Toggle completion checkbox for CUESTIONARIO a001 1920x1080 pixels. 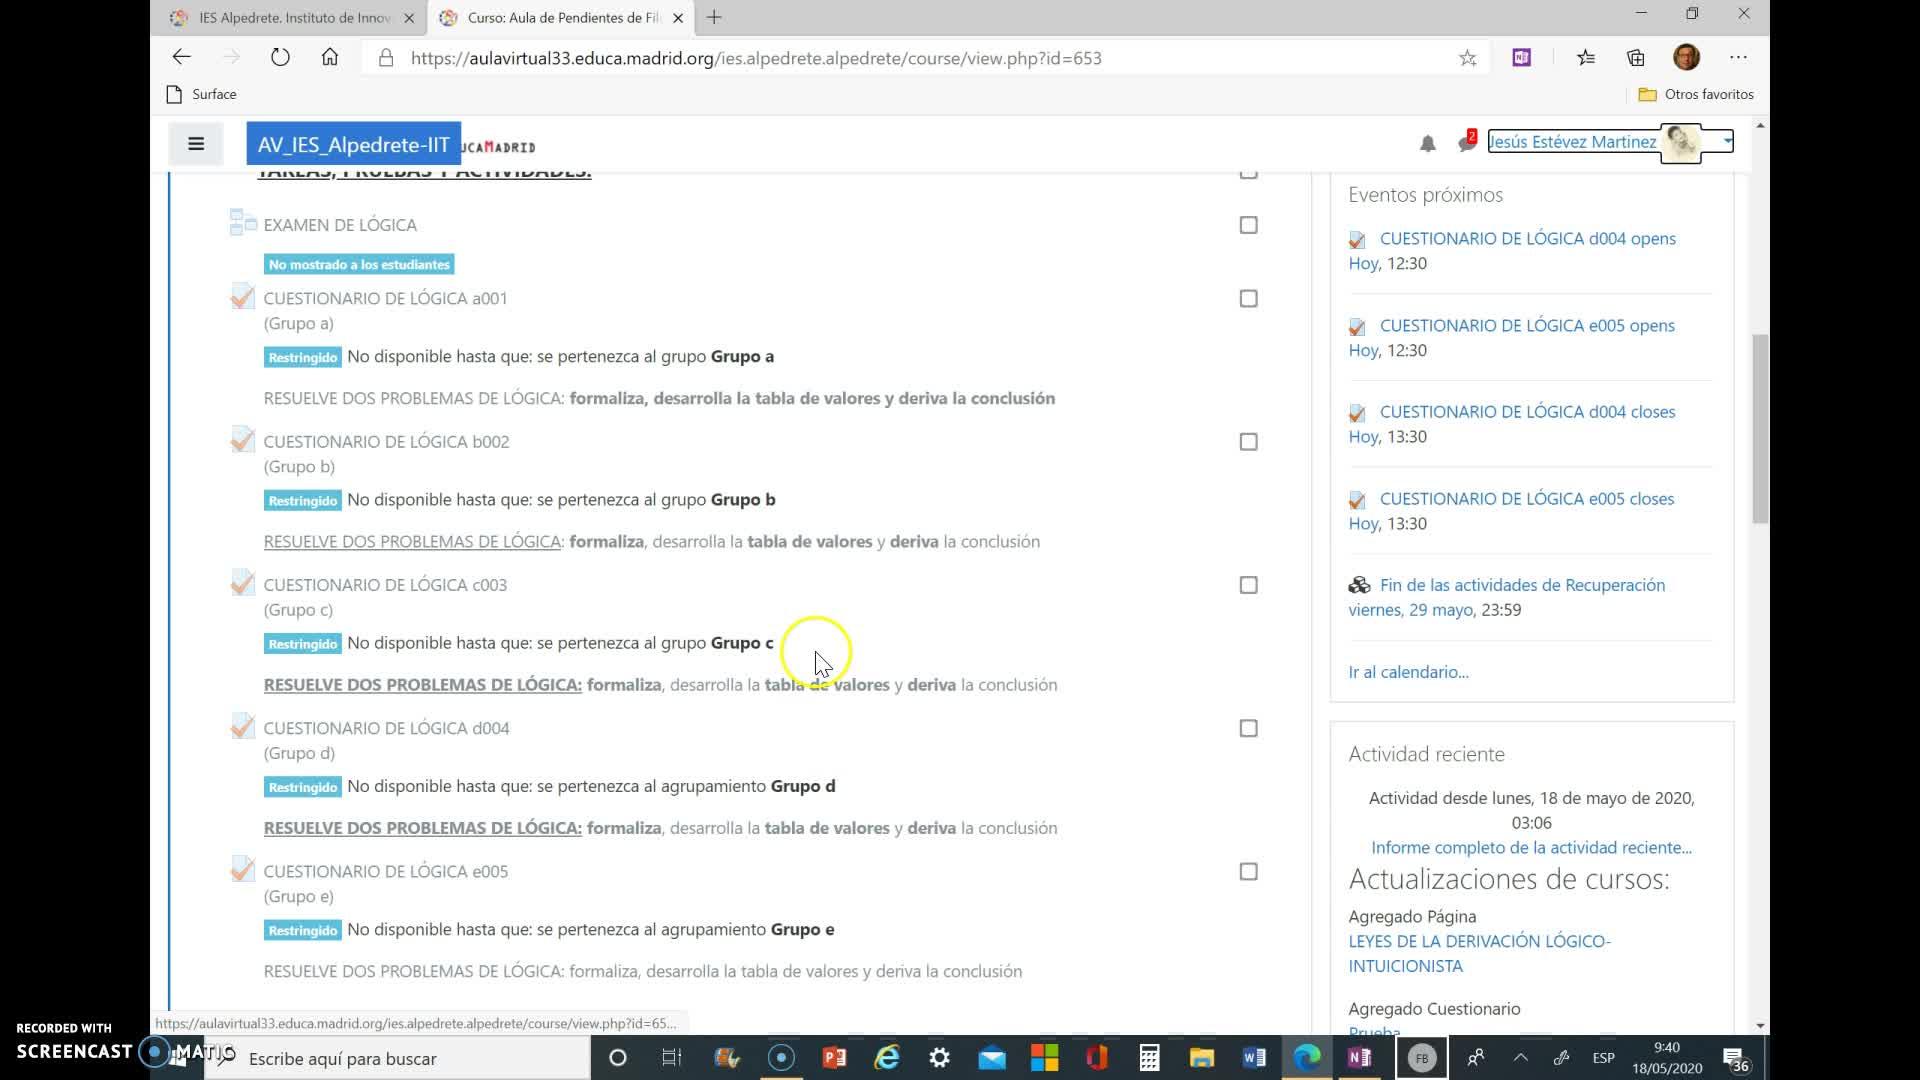[1248, 299]
